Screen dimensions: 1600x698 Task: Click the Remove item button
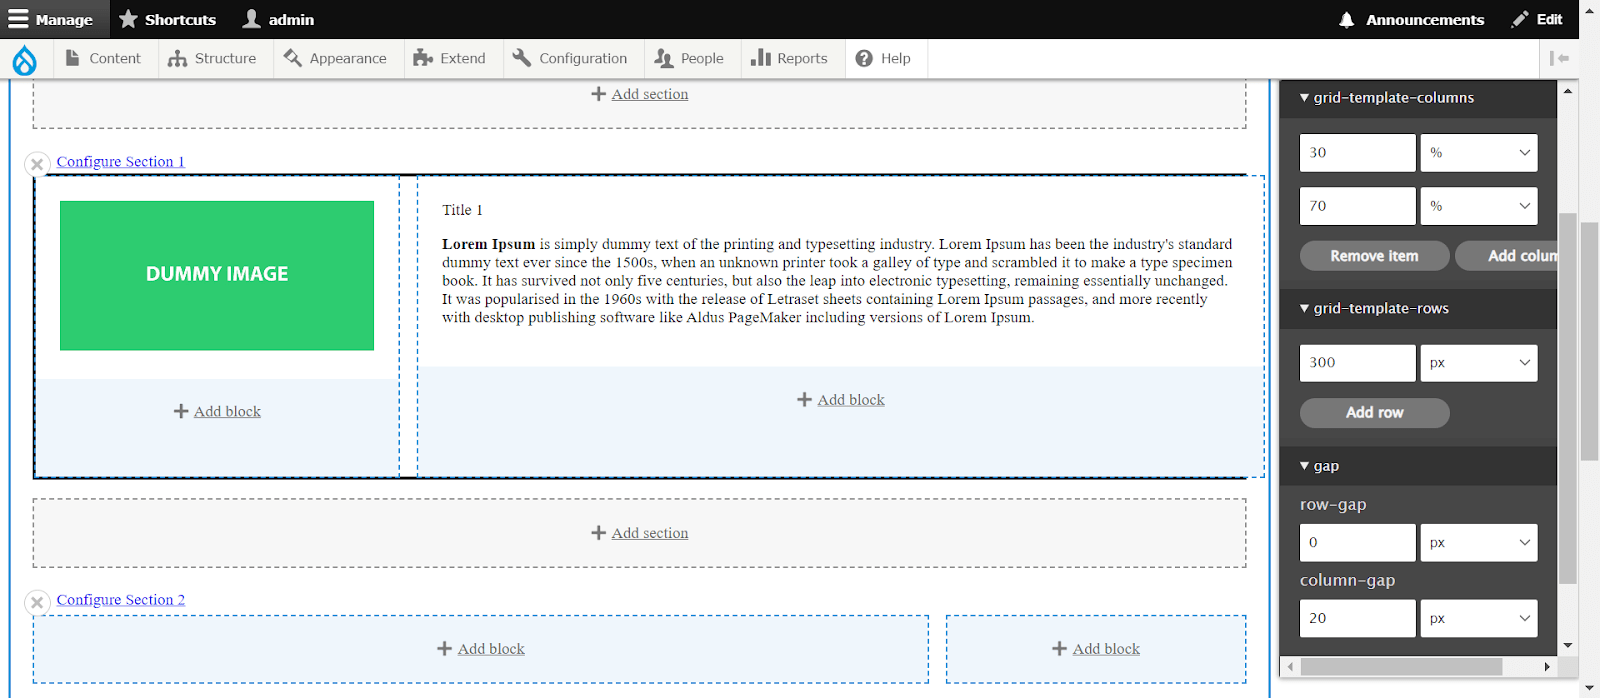tap(1374, 256)
